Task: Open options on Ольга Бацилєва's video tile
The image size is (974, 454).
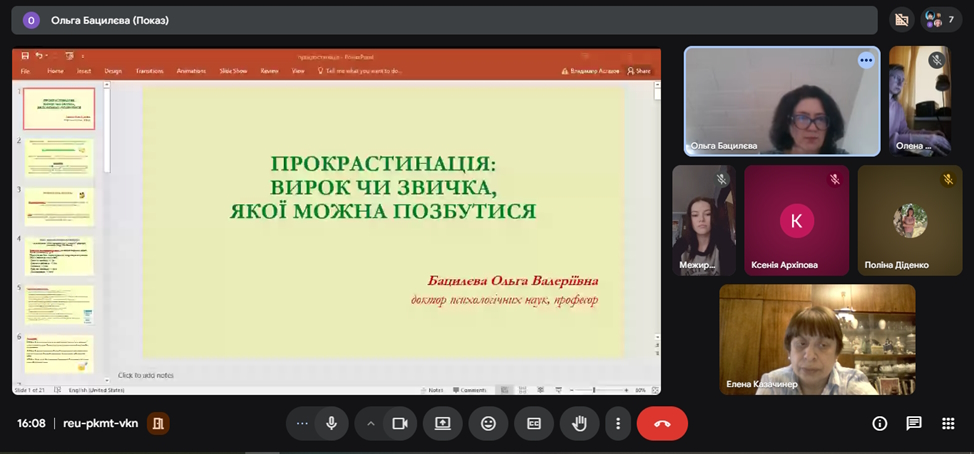Action: [x=866, y=60]
